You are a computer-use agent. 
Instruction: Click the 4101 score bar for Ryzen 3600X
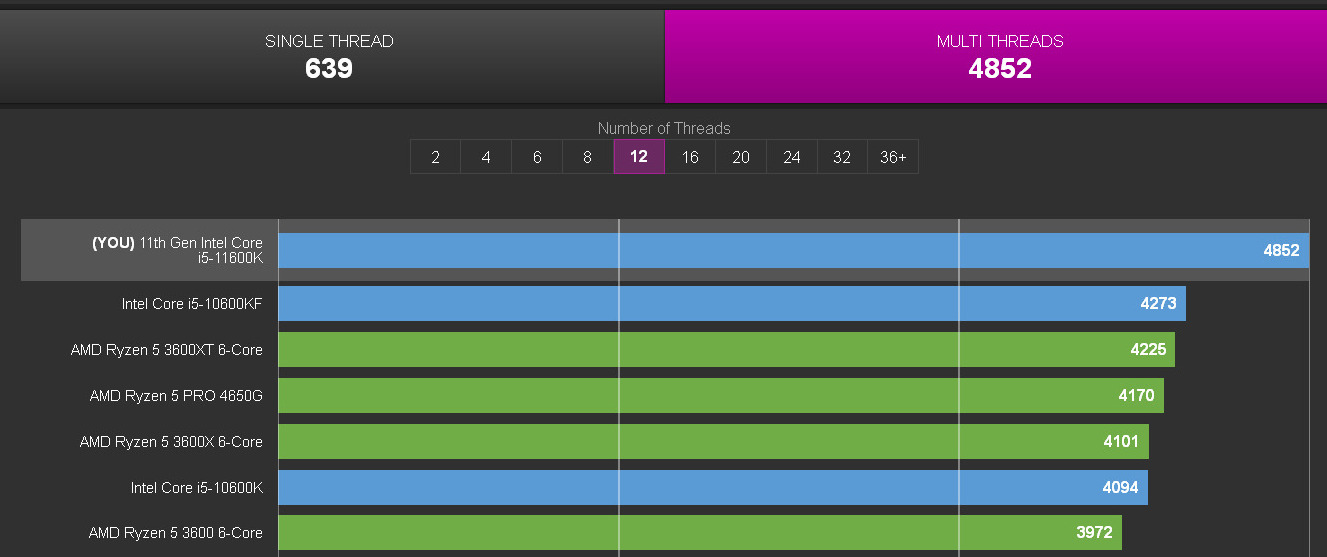[713, 442]
